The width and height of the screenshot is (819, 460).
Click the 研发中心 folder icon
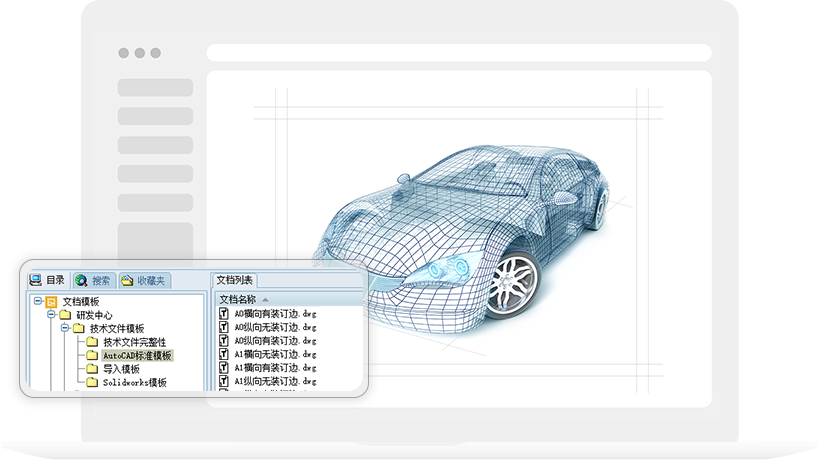(65, 315)
